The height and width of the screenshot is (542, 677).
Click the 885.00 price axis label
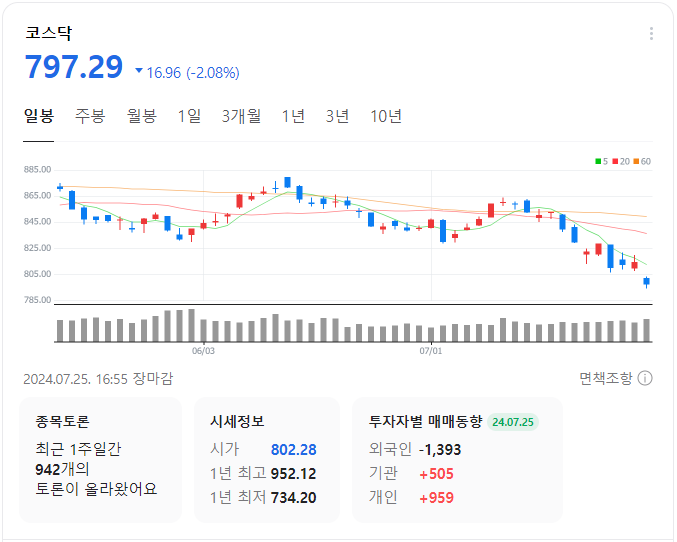(37, 169)
